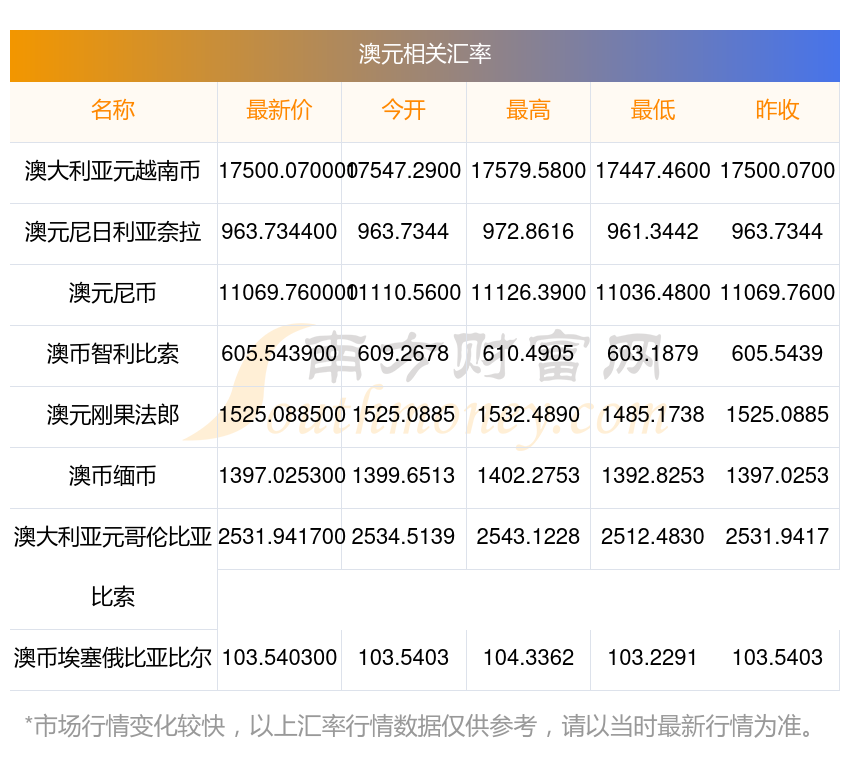Select the highest value 104.3362

point(528,658)
